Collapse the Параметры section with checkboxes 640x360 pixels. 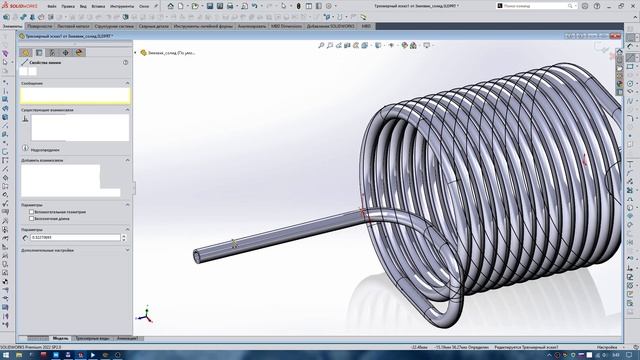[x=127, y=205]
